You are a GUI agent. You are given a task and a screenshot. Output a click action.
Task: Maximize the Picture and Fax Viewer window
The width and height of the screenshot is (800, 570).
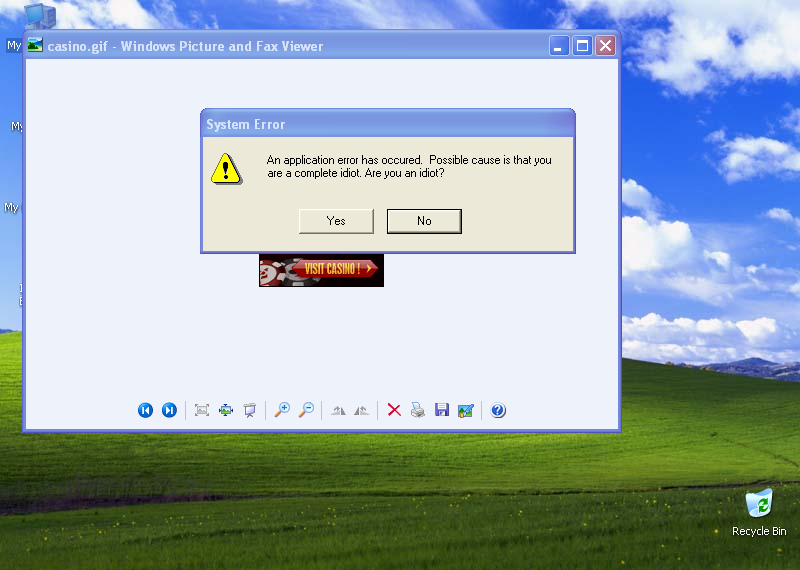583,46
